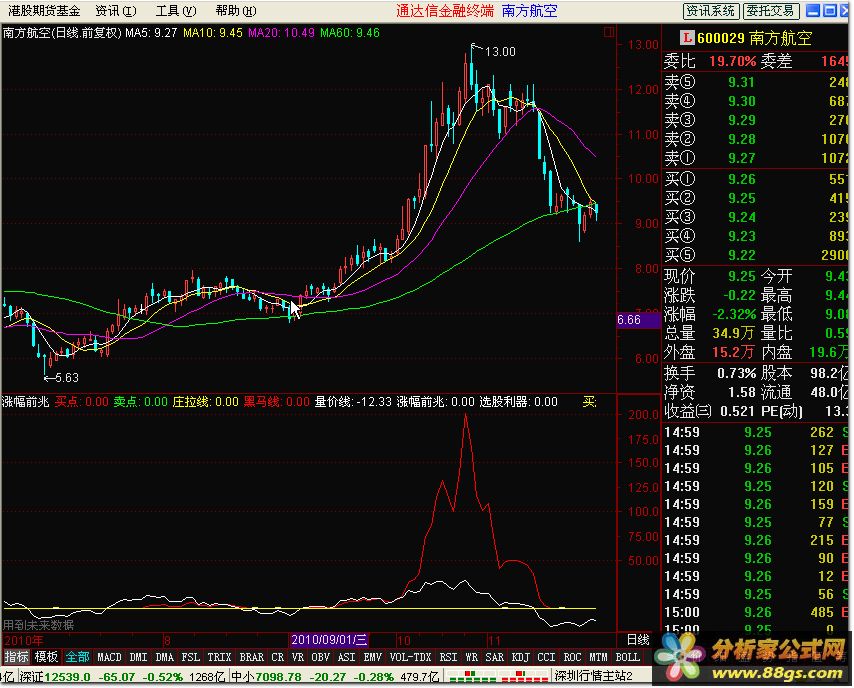
Task: Select the TRIX indicator
Action: [x=219, y=657]
